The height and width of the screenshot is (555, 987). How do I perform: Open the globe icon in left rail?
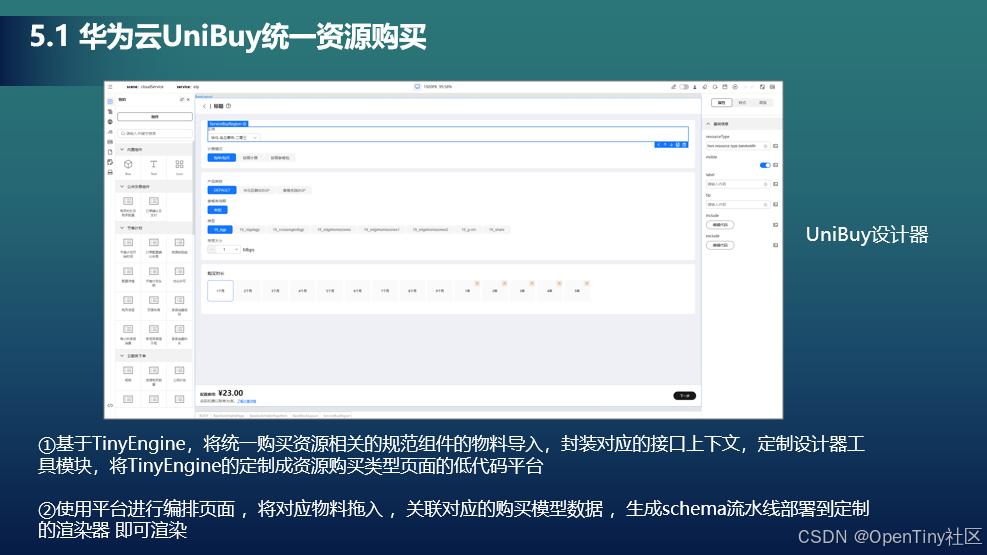tap(110, 121)
